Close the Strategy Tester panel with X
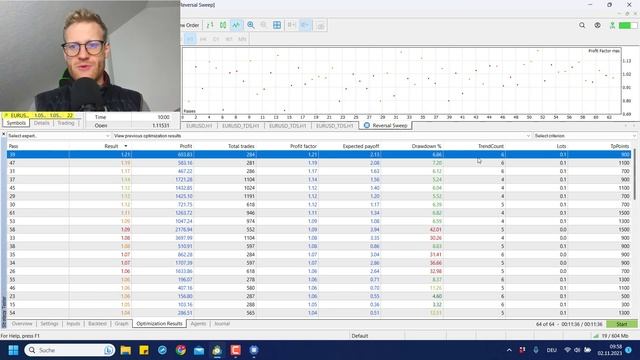640x360 pixels. (x=3, y=134)
